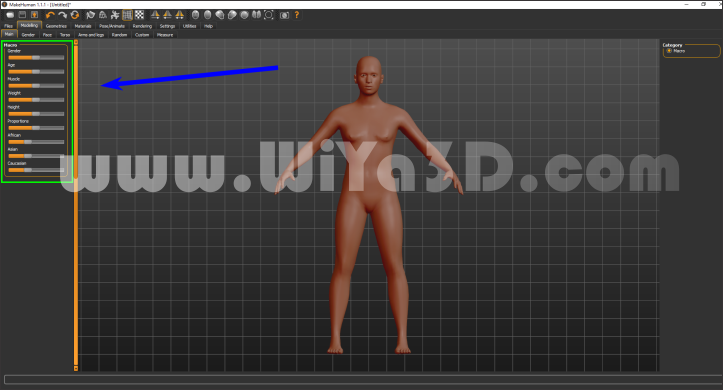Click the 3D human model in viewport
Screen dimensions: 723x390
point(369,205)
